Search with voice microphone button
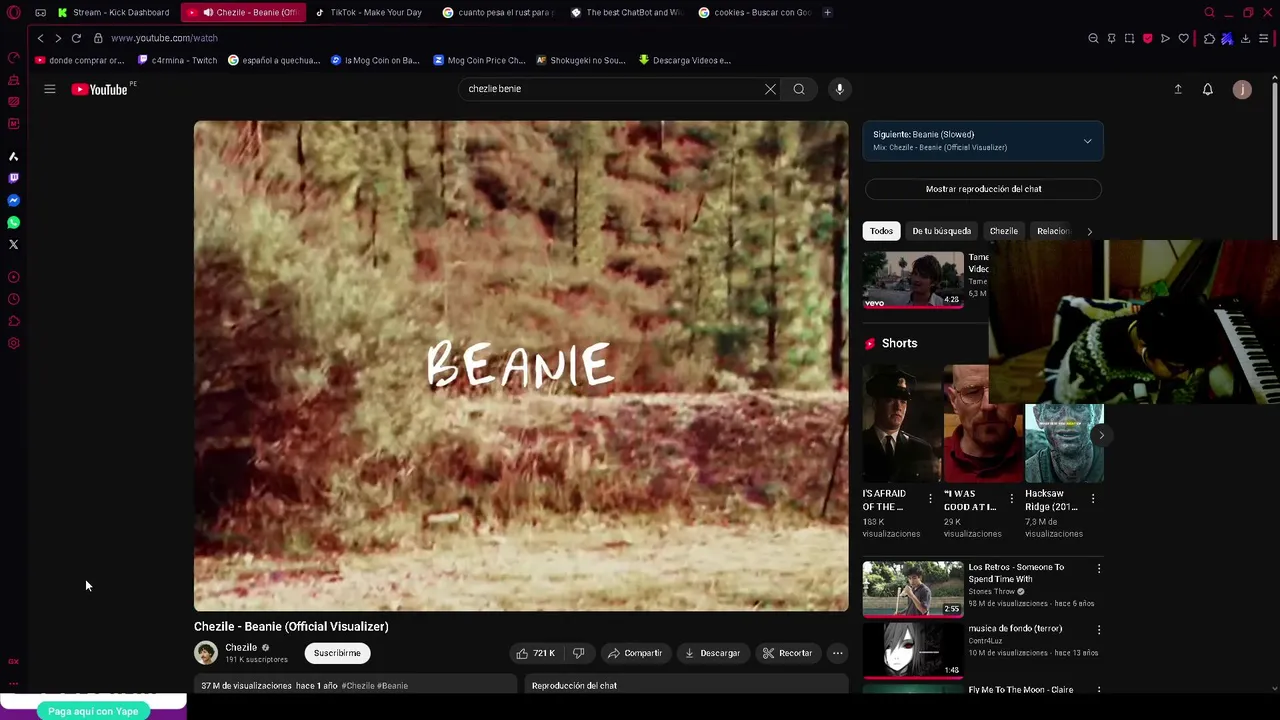The height and width of the screenshot is (720, 1280). [x=840, y=89]
